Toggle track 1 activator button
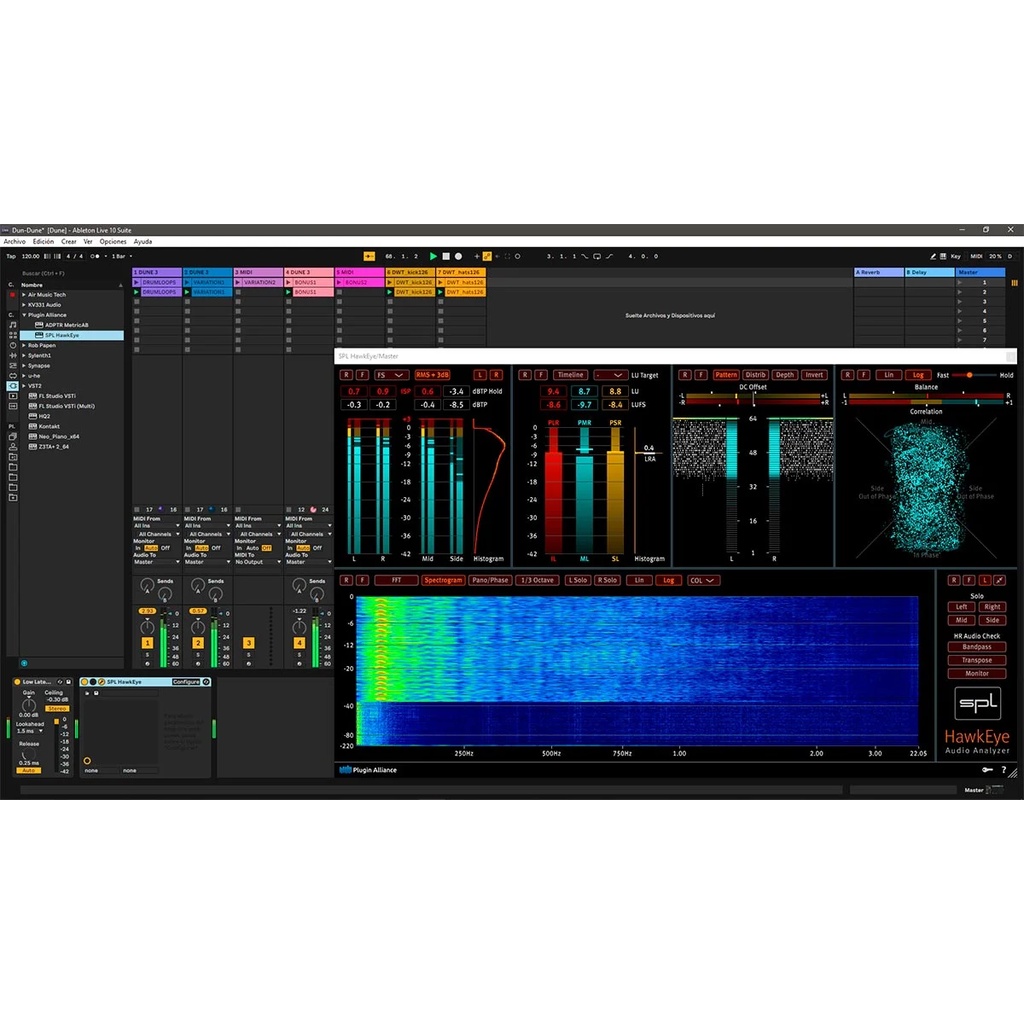This screenshot has height=1024, width=1024. tap(148, 643)
